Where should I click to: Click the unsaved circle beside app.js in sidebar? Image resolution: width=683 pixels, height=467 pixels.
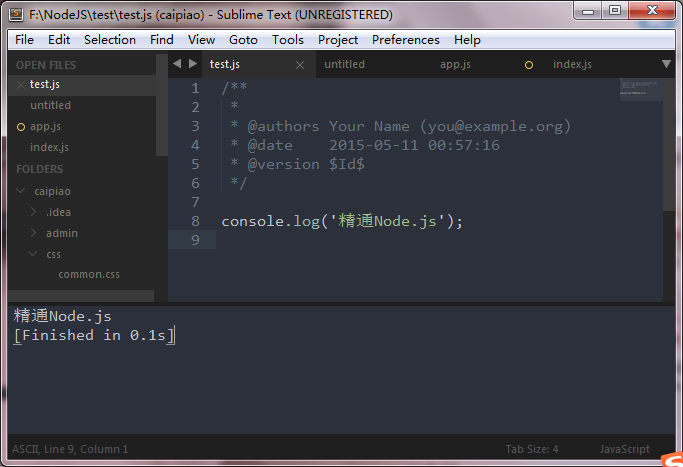[21, 127]
